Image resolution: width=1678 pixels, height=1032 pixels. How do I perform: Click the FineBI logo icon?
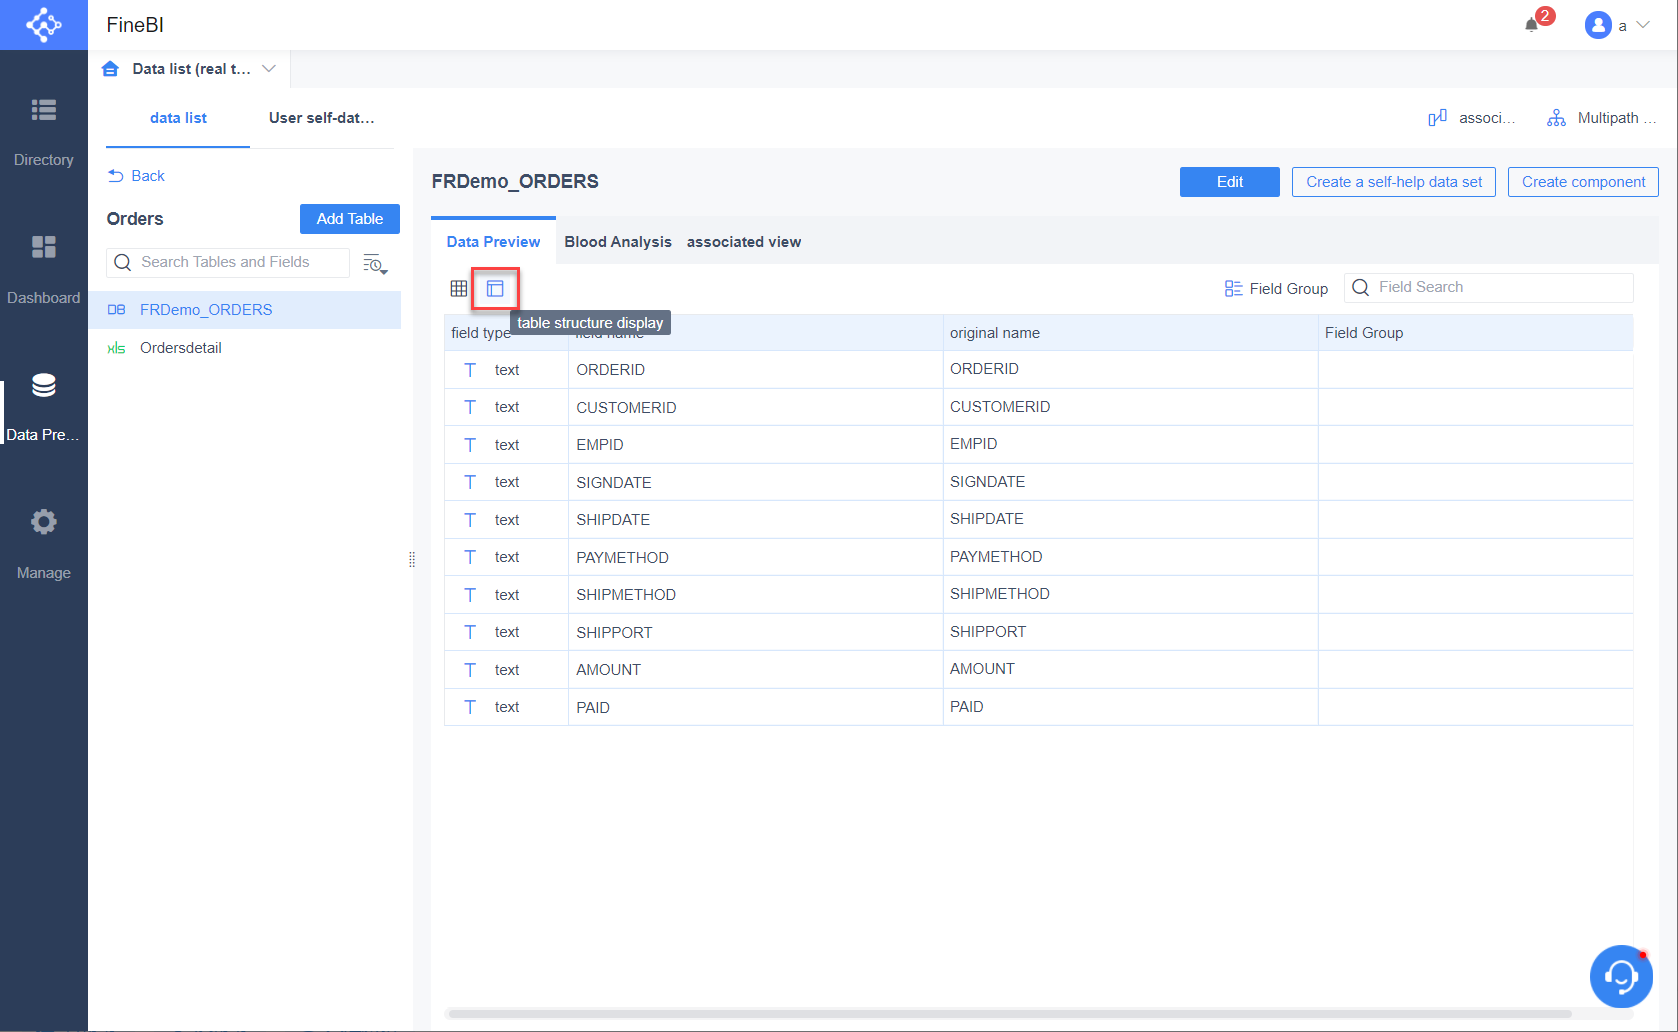[44, 25]
